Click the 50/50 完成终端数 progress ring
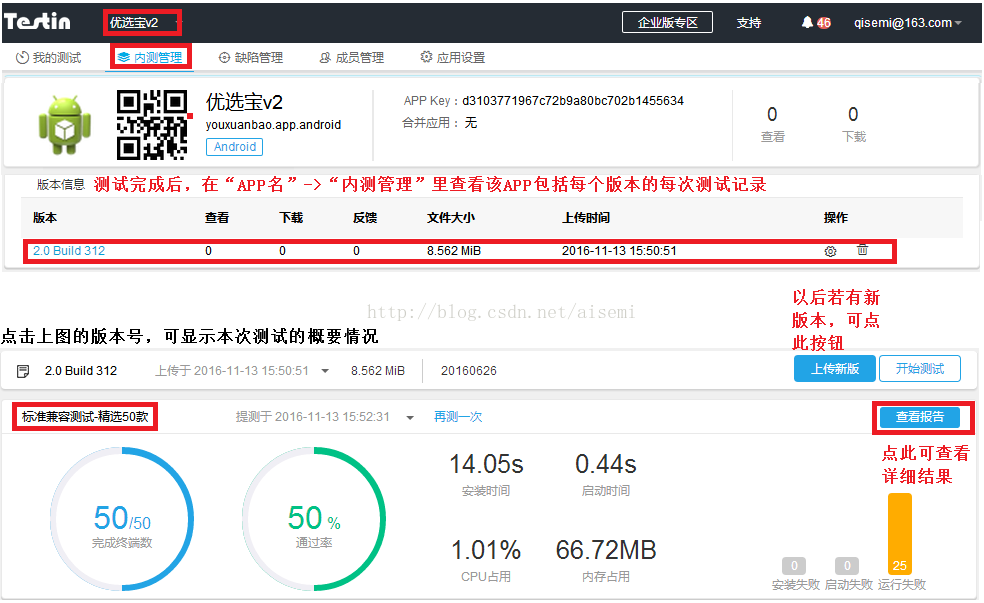This screenshot has height=603, width=984. click(122, 519)
